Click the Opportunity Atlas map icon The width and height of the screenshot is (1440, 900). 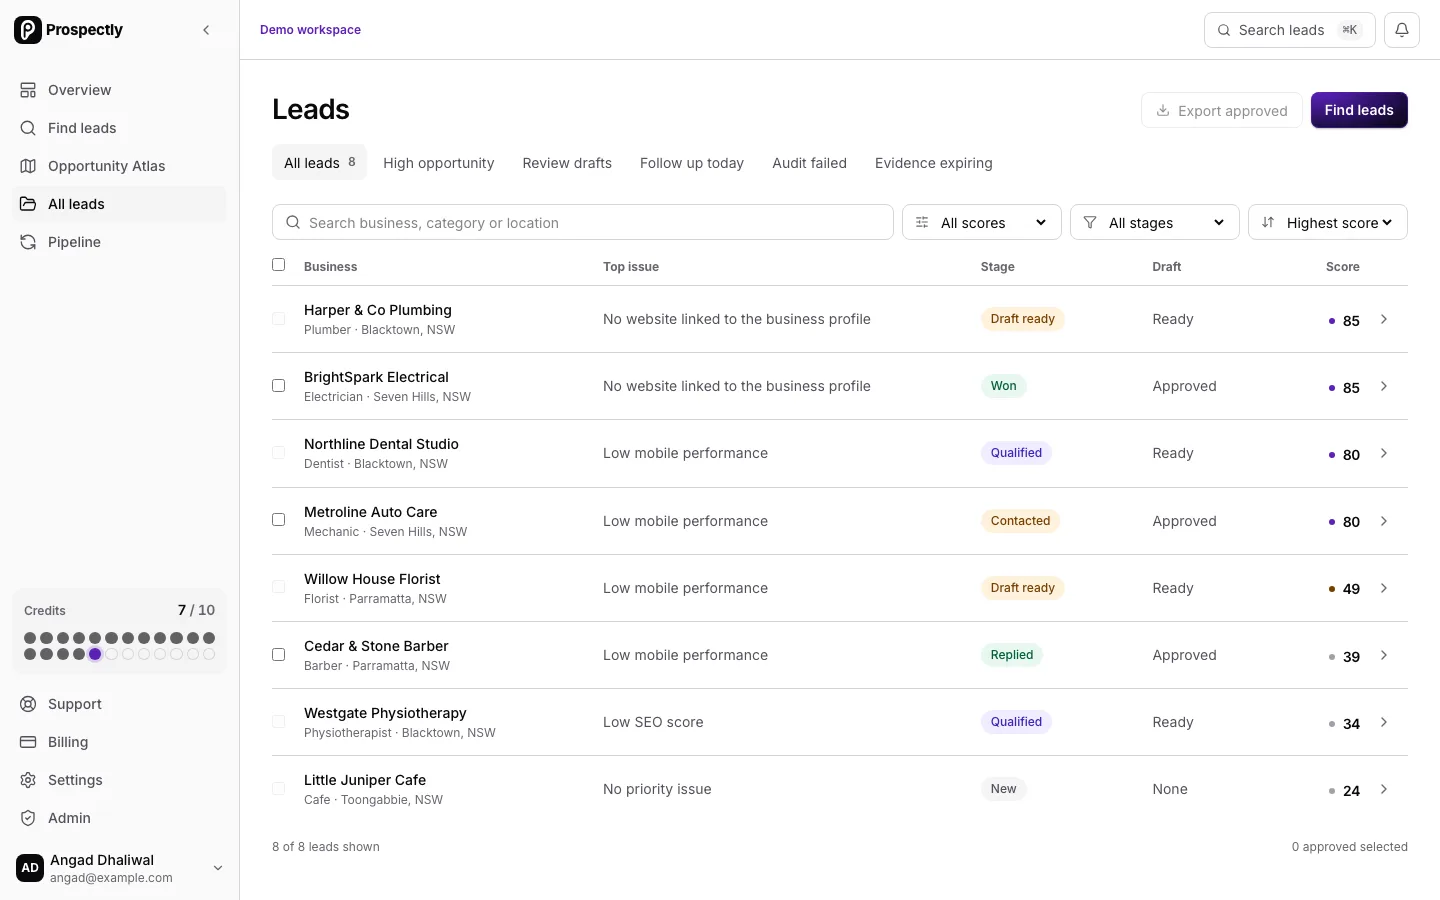coord(28,166)
